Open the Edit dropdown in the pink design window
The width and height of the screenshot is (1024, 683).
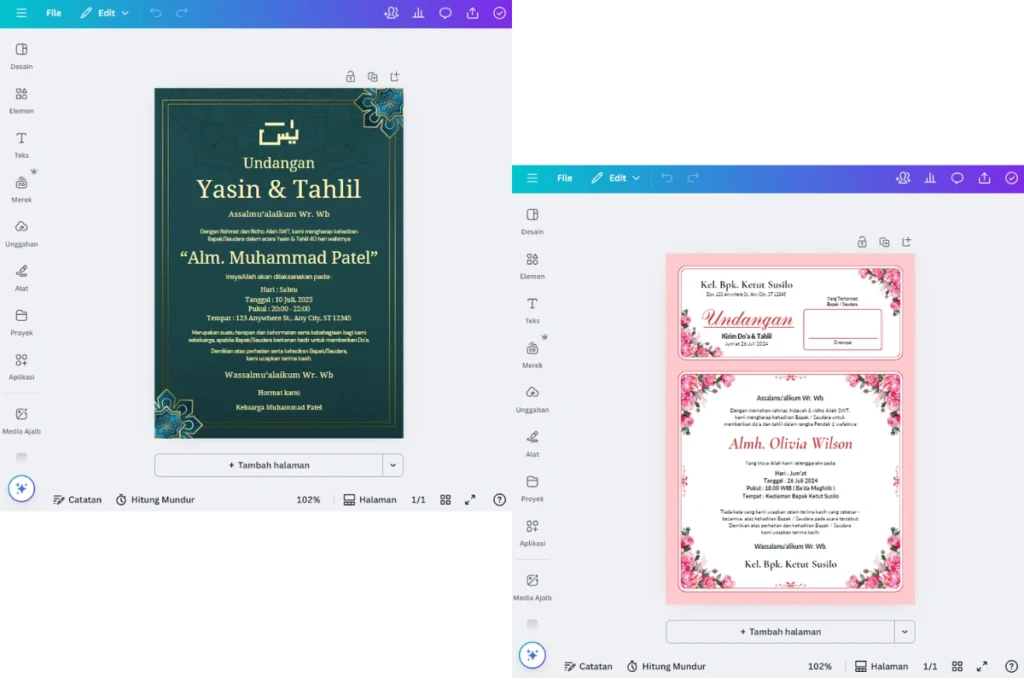[617, 177]
